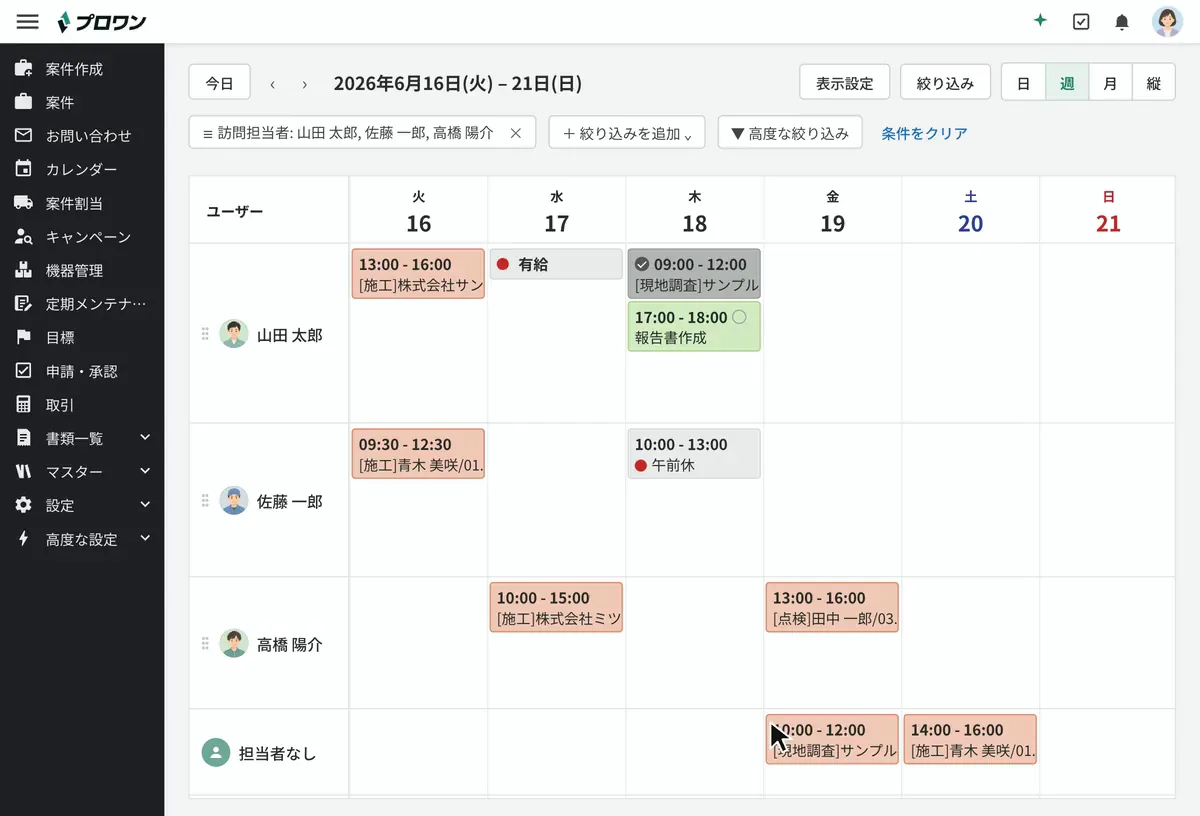Click 佐藤 一郎 avatar in user column
This screenshot has height=816, width=1200.
click(x=234, y=500)
